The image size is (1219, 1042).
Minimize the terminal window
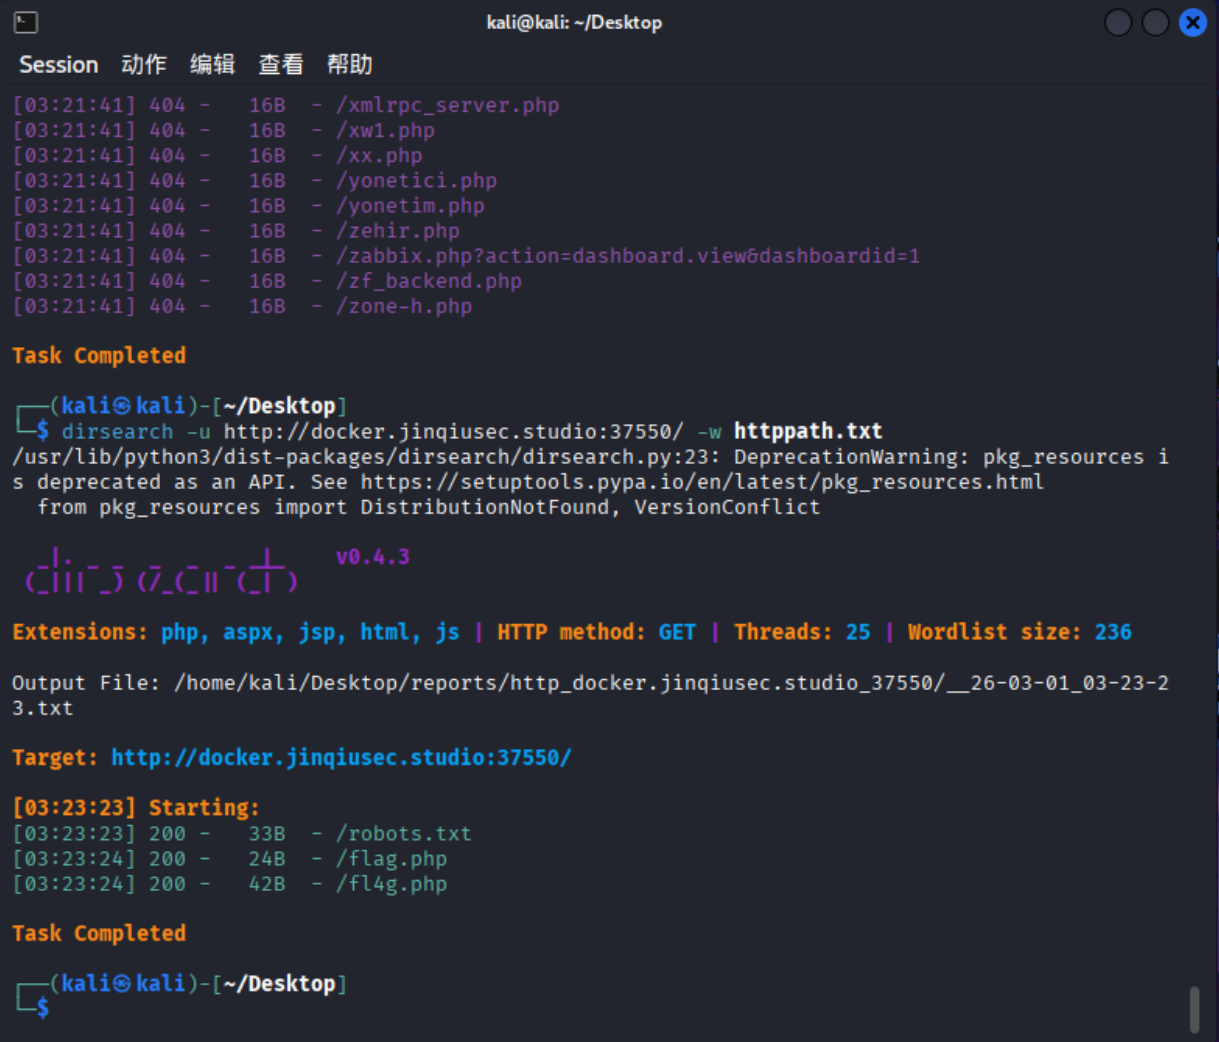[1118, 22]
